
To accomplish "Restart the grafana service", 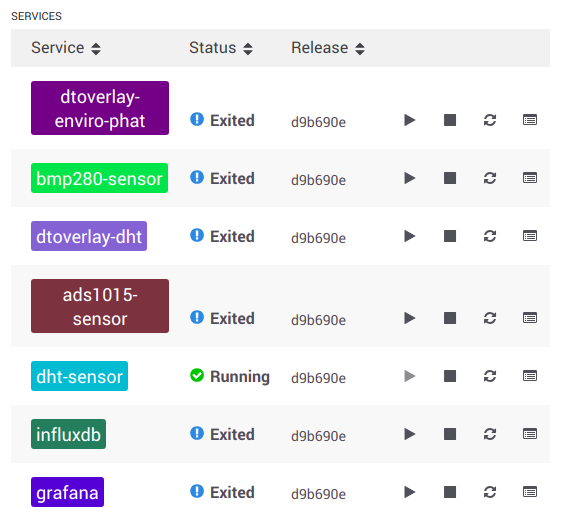I will click(x=490, y=492).
